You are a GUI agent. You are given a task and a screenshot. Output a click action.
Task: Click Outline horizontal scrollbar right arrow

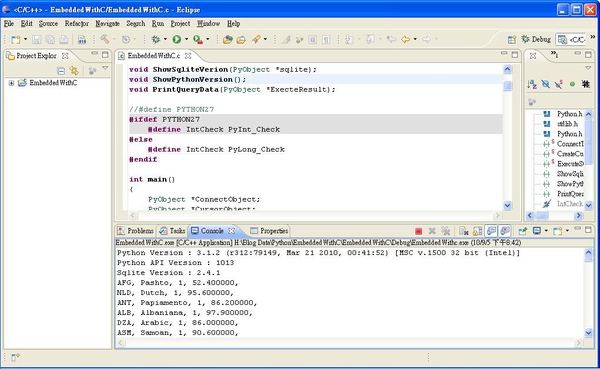(578, 216)
